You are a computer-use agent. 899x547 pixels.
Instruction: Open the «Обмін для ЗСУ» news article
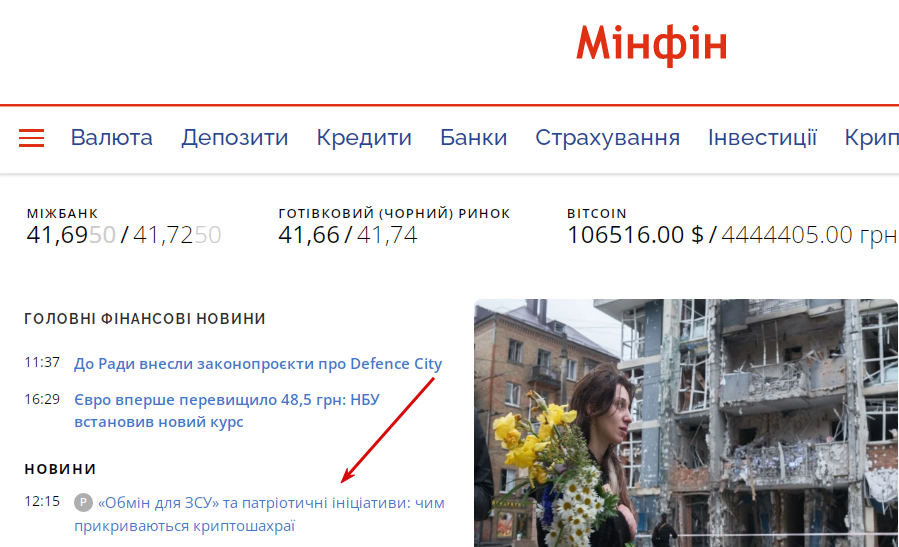(259, 514)
